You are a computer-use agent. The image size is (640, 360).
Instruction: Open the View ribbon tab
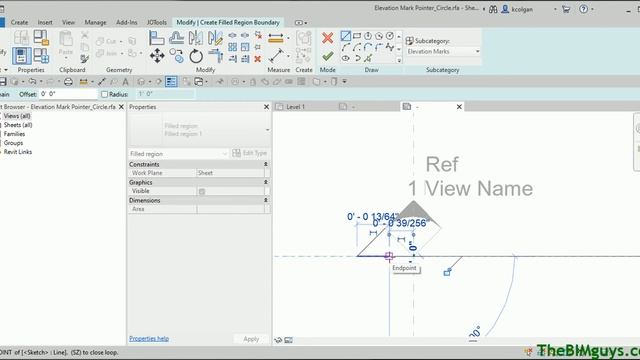point(68,22)
